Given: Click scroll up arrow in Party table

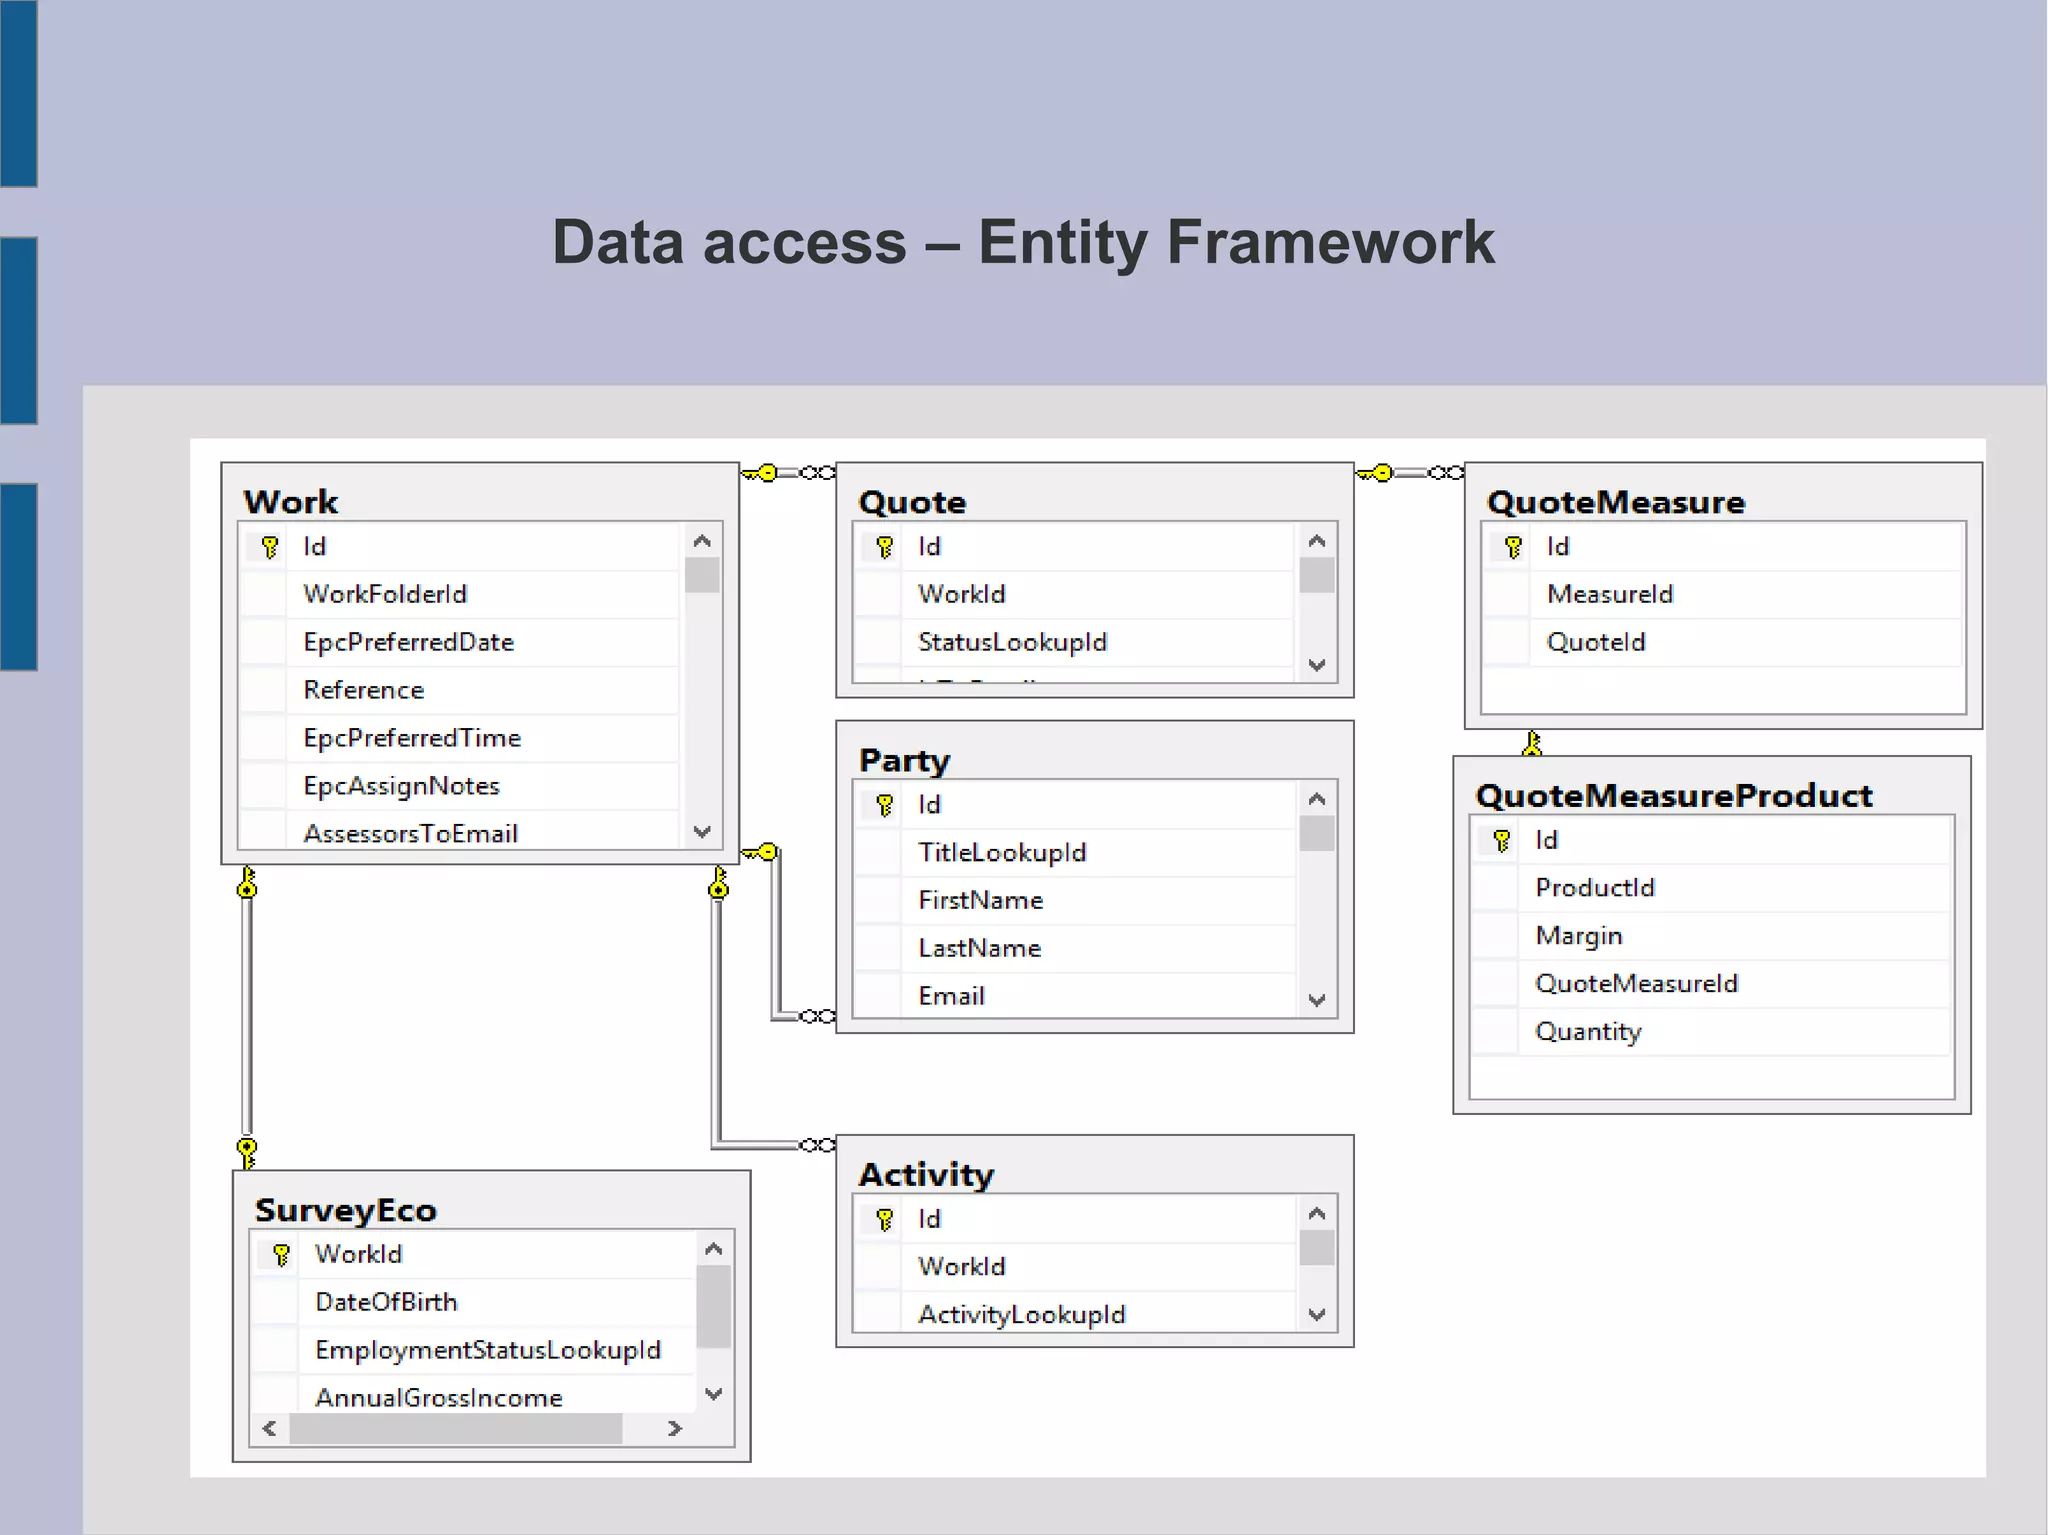Looking at the screenshot, I should click(1317, 799).
